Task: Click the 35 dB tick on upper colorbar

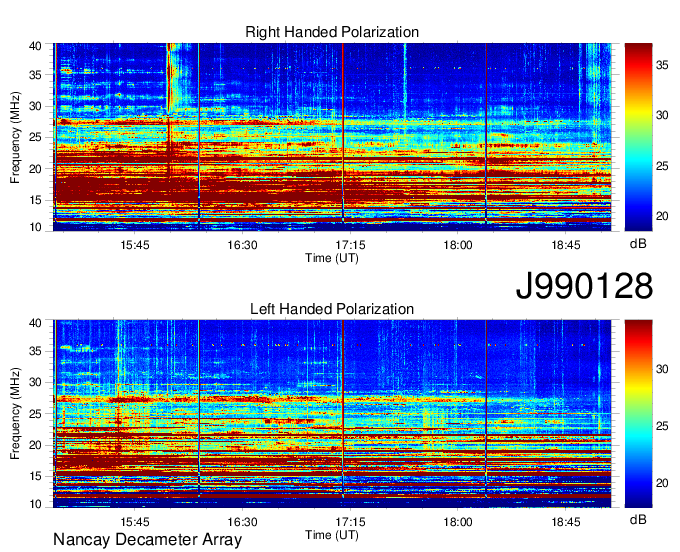Action: [662, 65]
